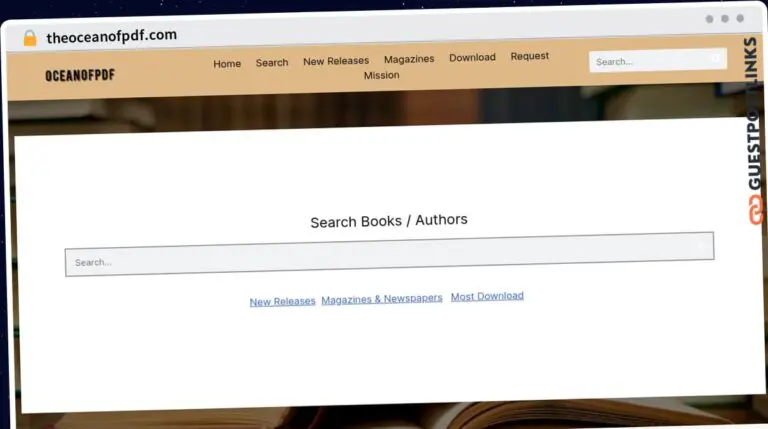Click the theoceanofpdf.com address text

tap(112, 36)
